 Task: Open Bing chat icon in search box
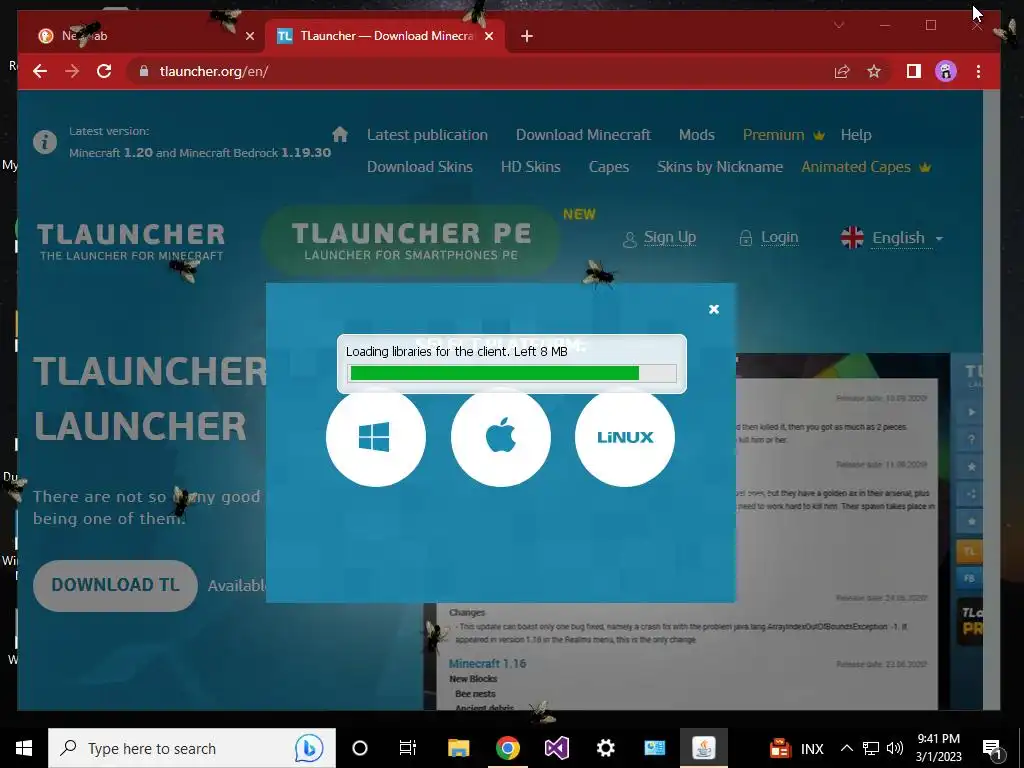click(309, 748)
